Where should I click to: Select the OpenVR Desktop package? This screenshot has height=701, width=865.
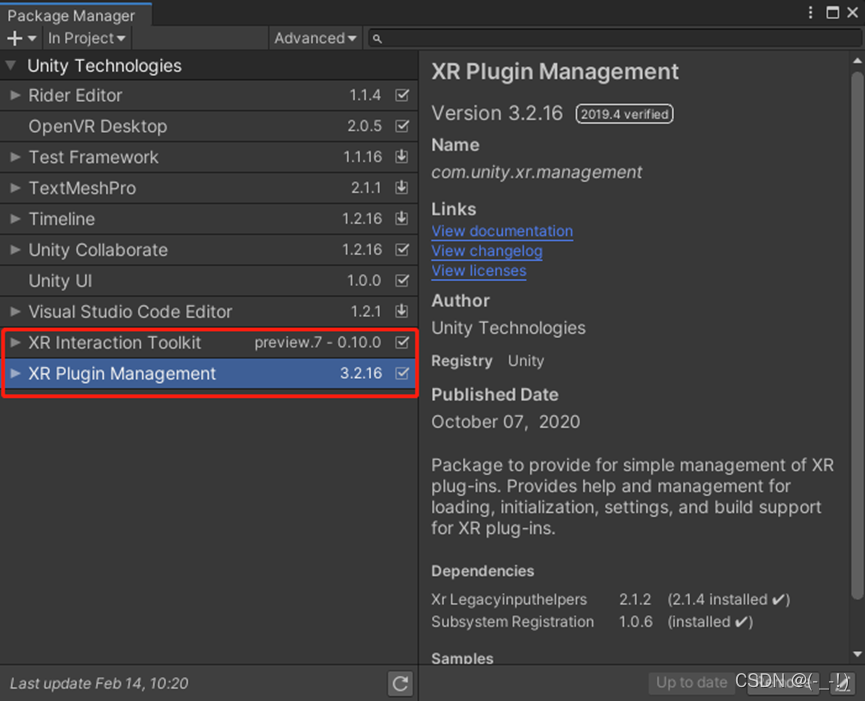(98, 127)
